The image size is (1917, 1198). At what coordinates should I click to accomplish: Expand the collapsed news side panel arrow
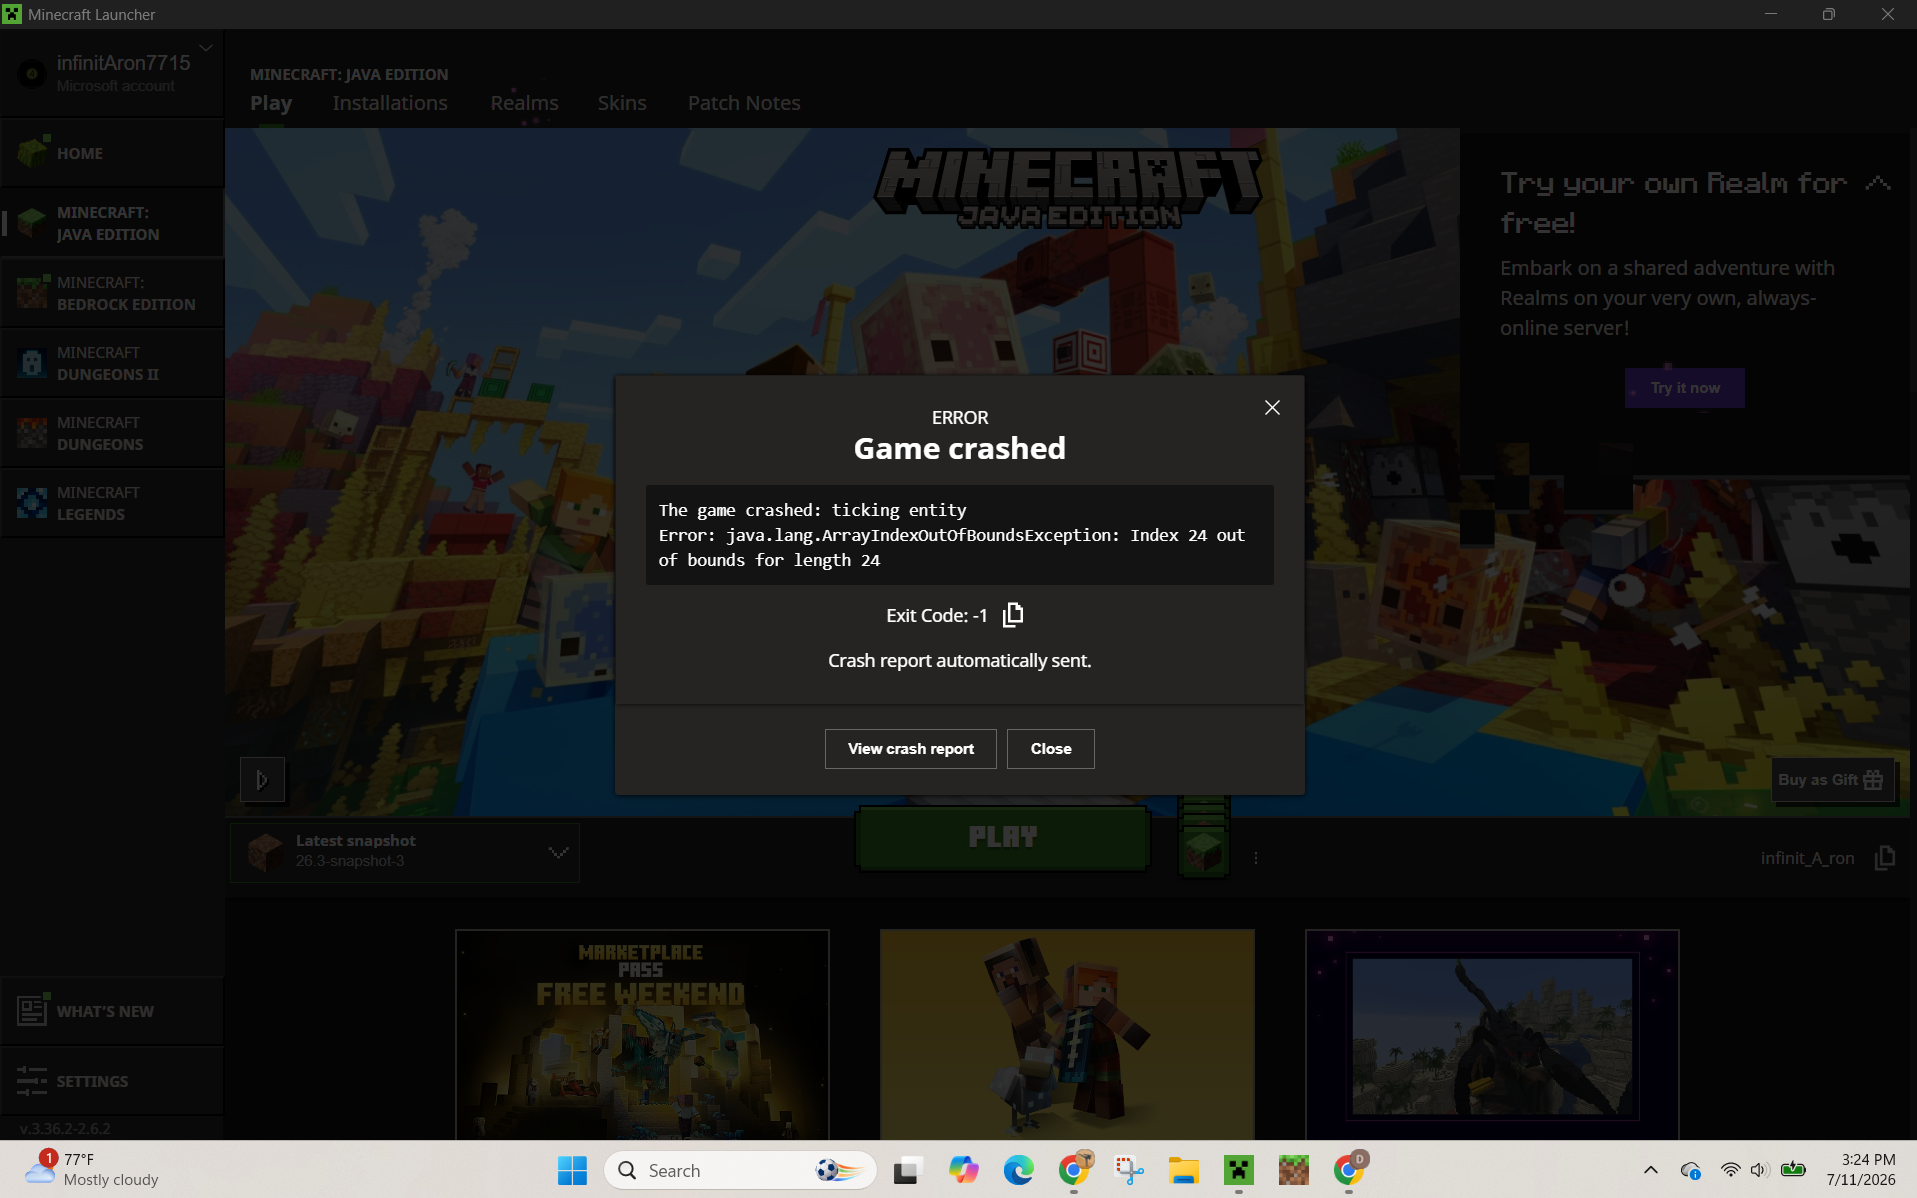click(262, 780)
